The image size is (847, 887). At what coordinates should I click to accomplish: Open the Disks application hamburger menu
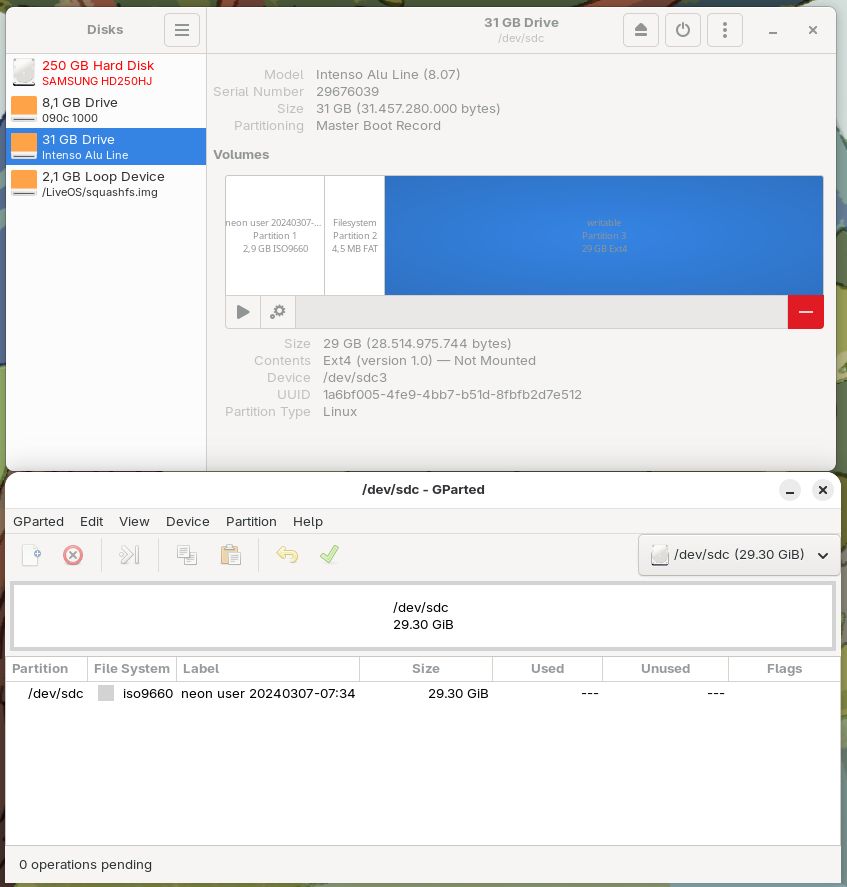pyautogui.click(x=182, y=29)
